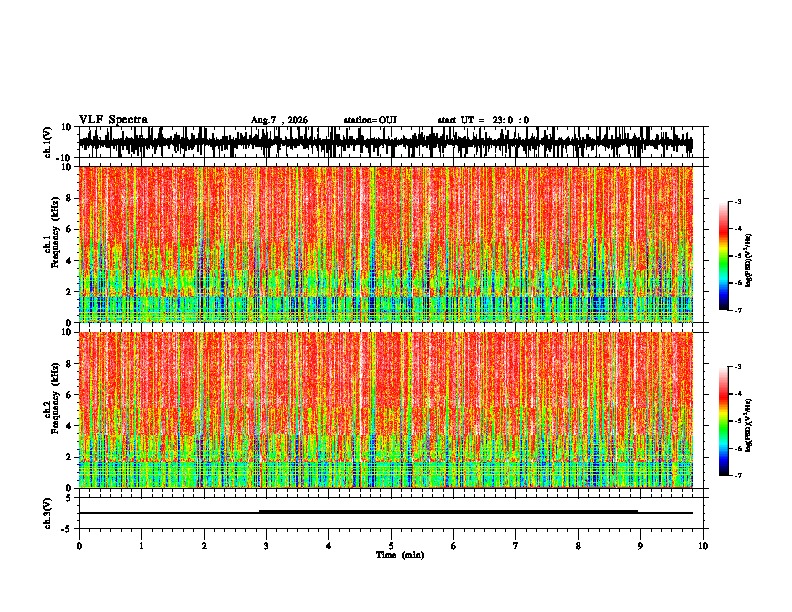This screenshot has width=792, height=612.
Task: Click the ch.1 colorbar label "log(PSD)(V²/Hz)"
Action: pyautogui.click(x=748, y=261)
